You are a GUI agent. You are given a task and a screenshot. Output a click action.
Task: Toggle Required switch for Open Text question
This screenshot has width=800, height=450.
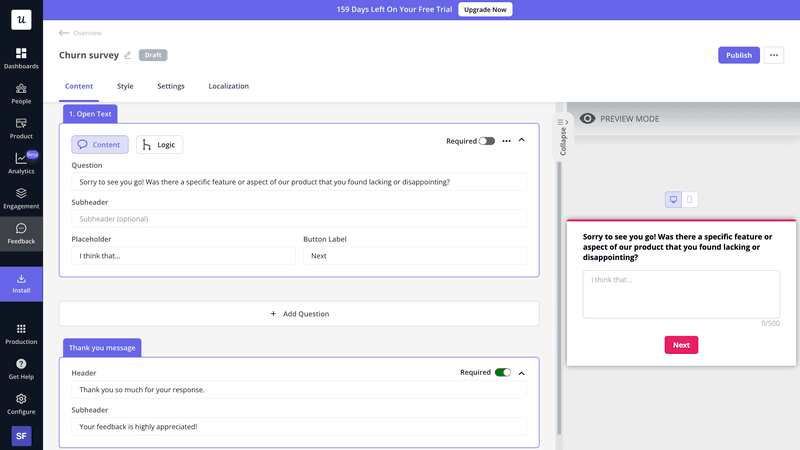(487, 141)
